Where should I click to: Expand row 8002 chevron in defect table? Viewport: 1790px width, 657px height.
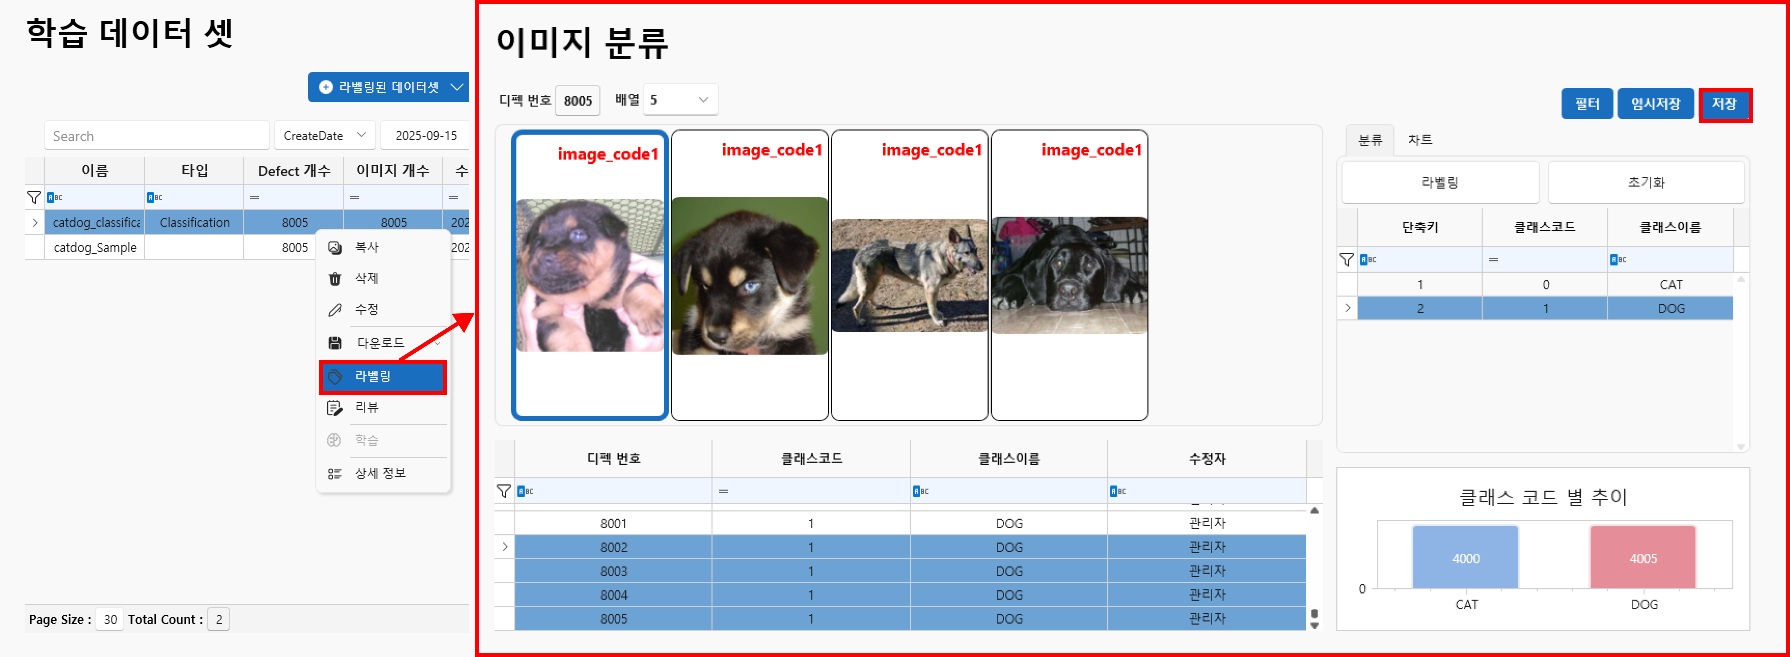505,547
